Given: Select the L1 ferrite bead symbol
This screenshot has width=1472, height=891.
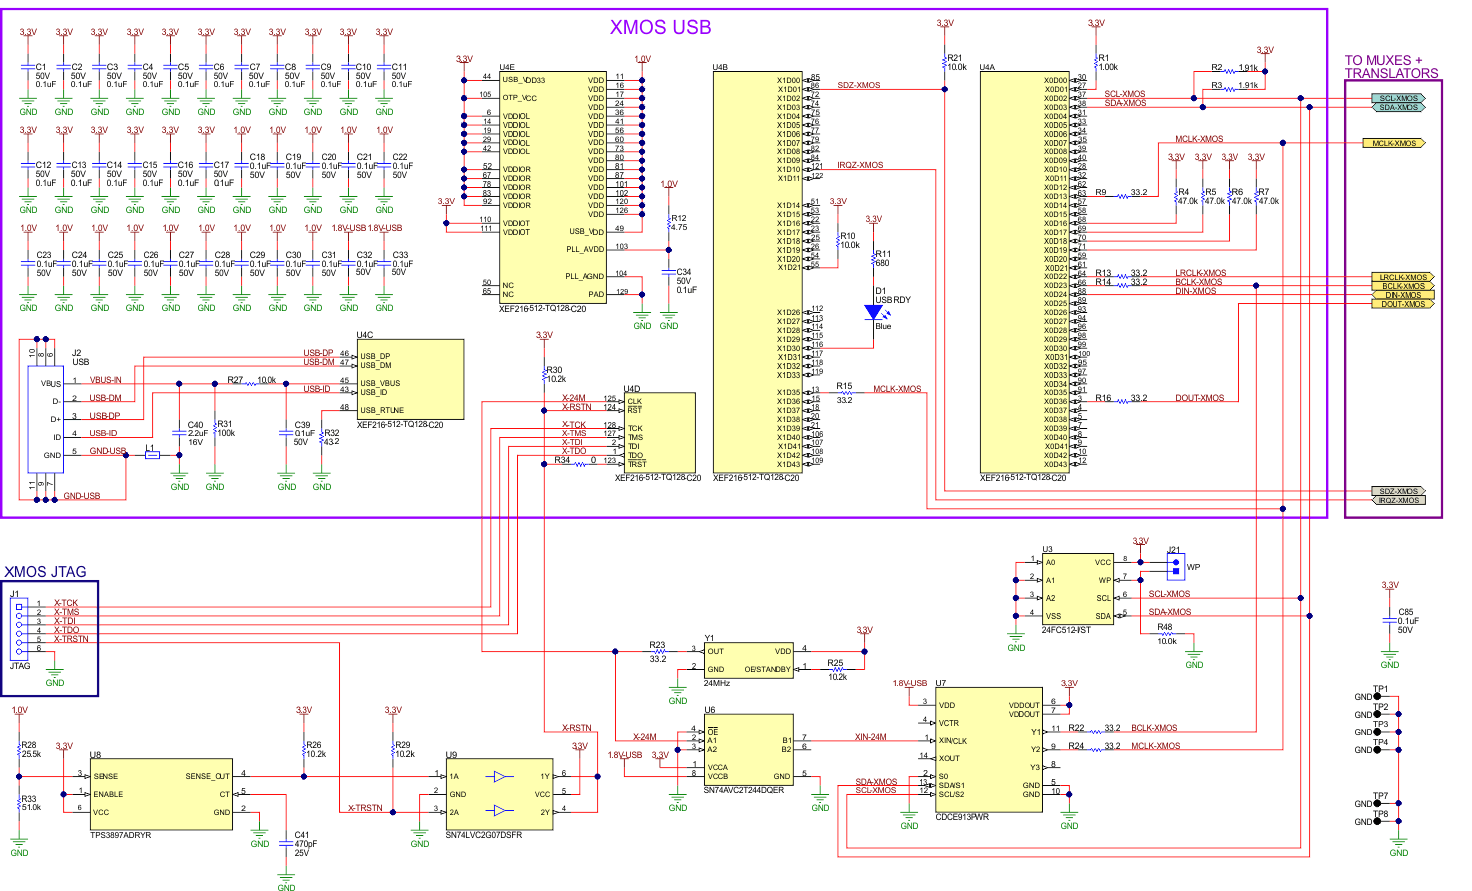Looking at the screenshot, I should point(152,455).
